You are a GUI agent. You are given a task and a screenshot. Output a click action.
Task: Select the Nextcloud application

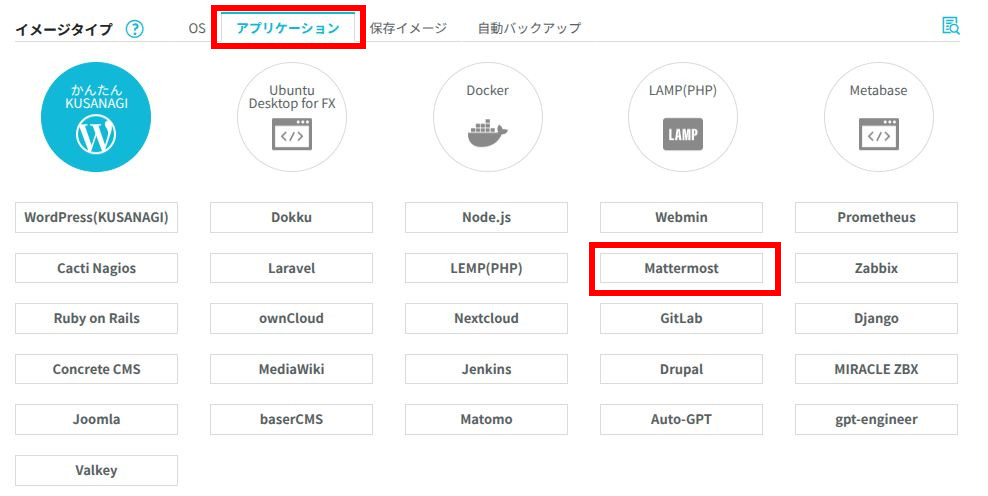coord(486,318)
